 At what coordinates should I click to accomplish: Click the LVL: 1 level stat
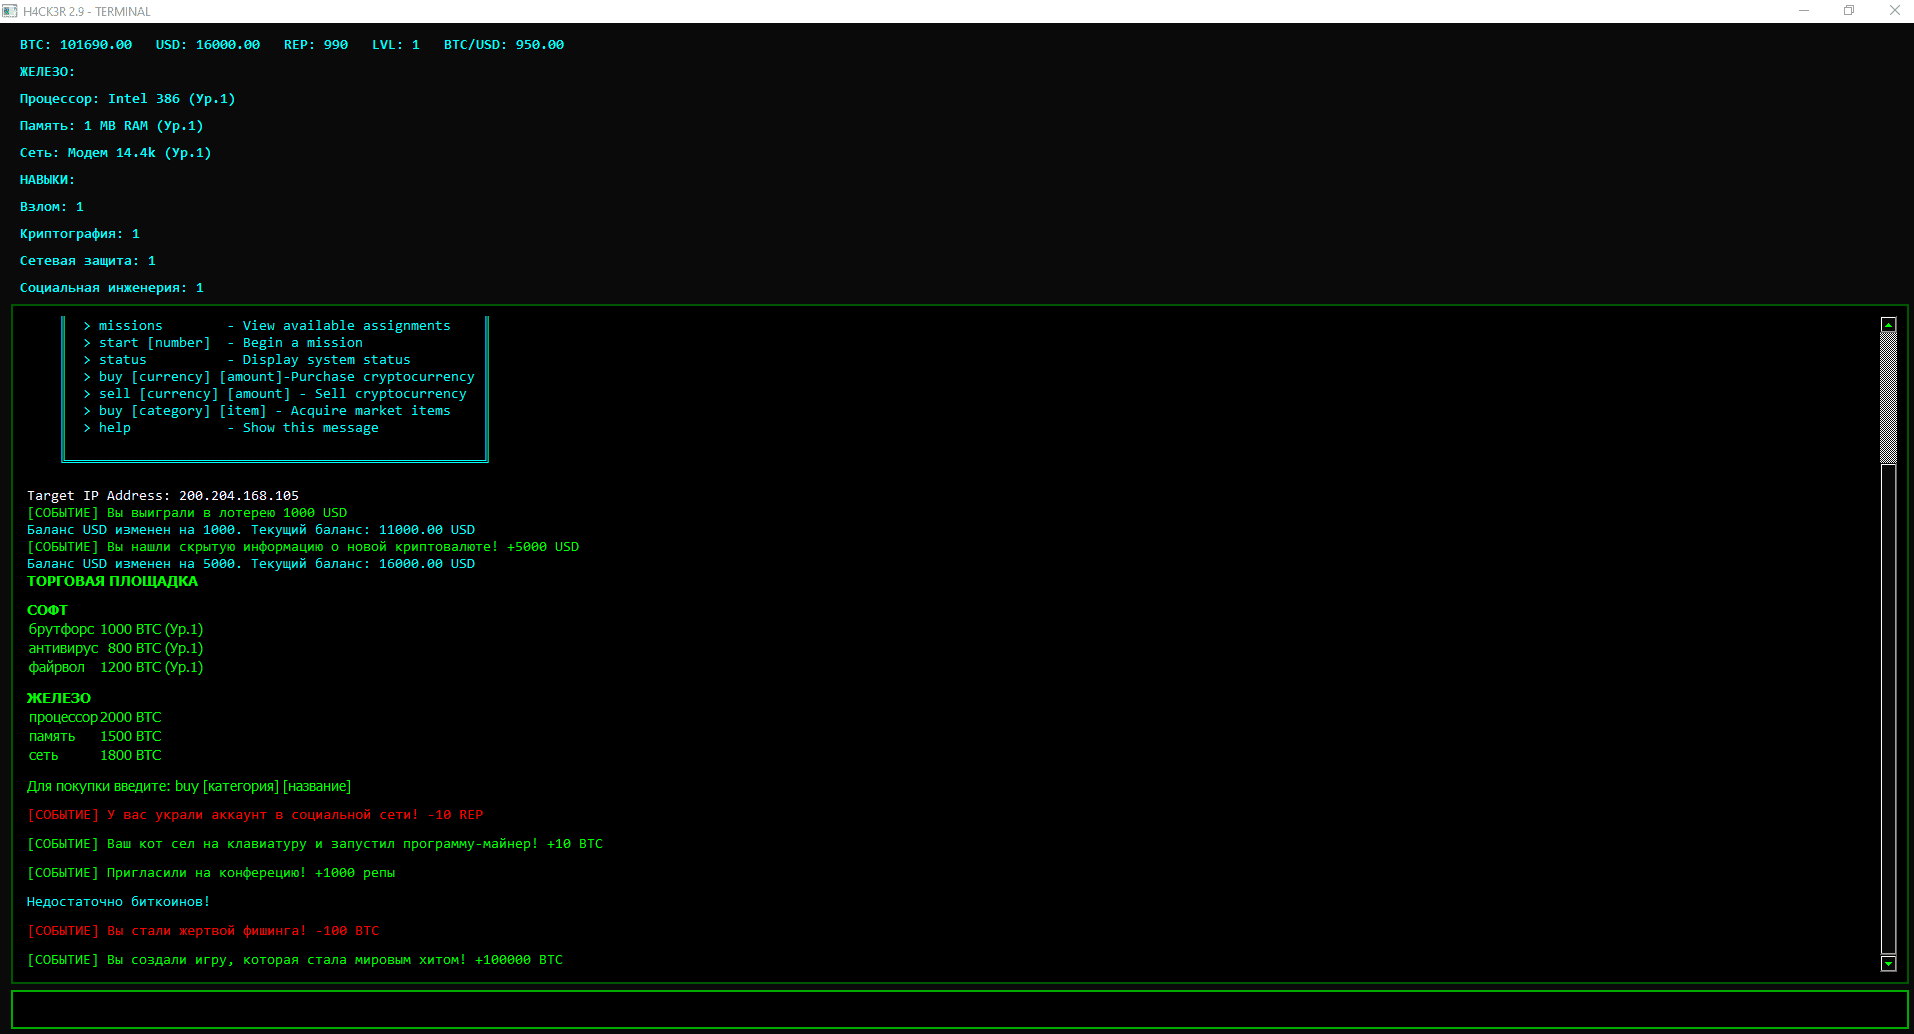point(396,45)
